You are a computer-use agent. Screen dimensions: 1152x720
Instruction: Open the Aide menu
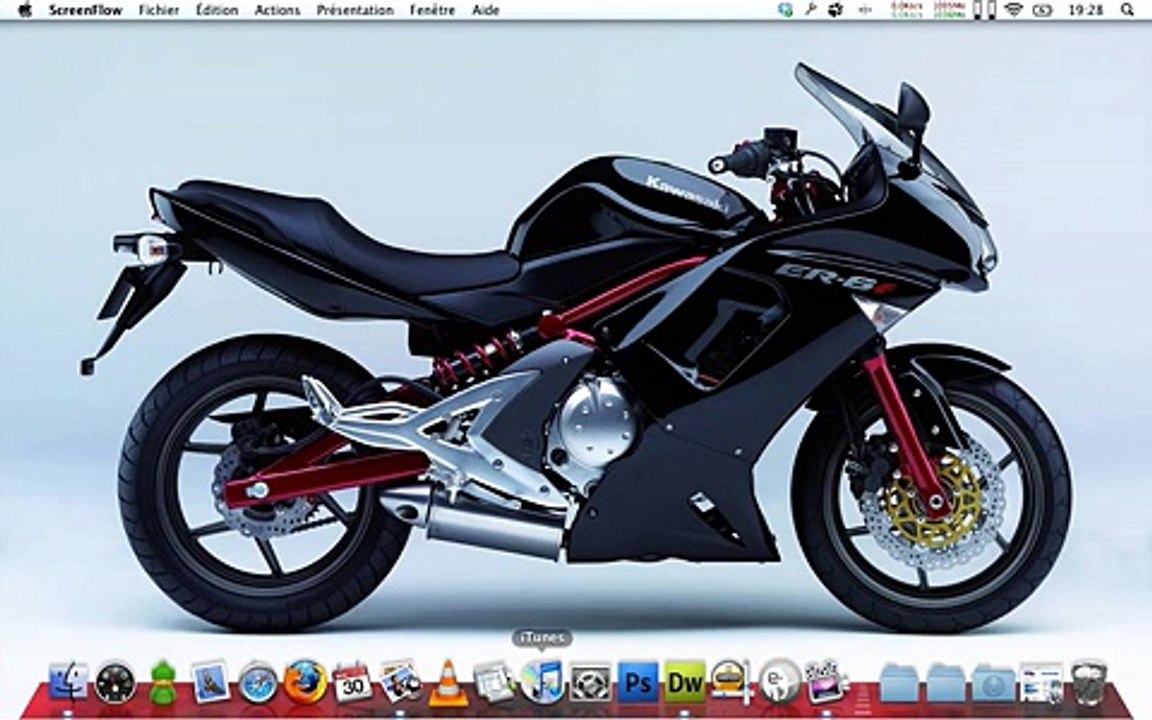pos(486,10)
